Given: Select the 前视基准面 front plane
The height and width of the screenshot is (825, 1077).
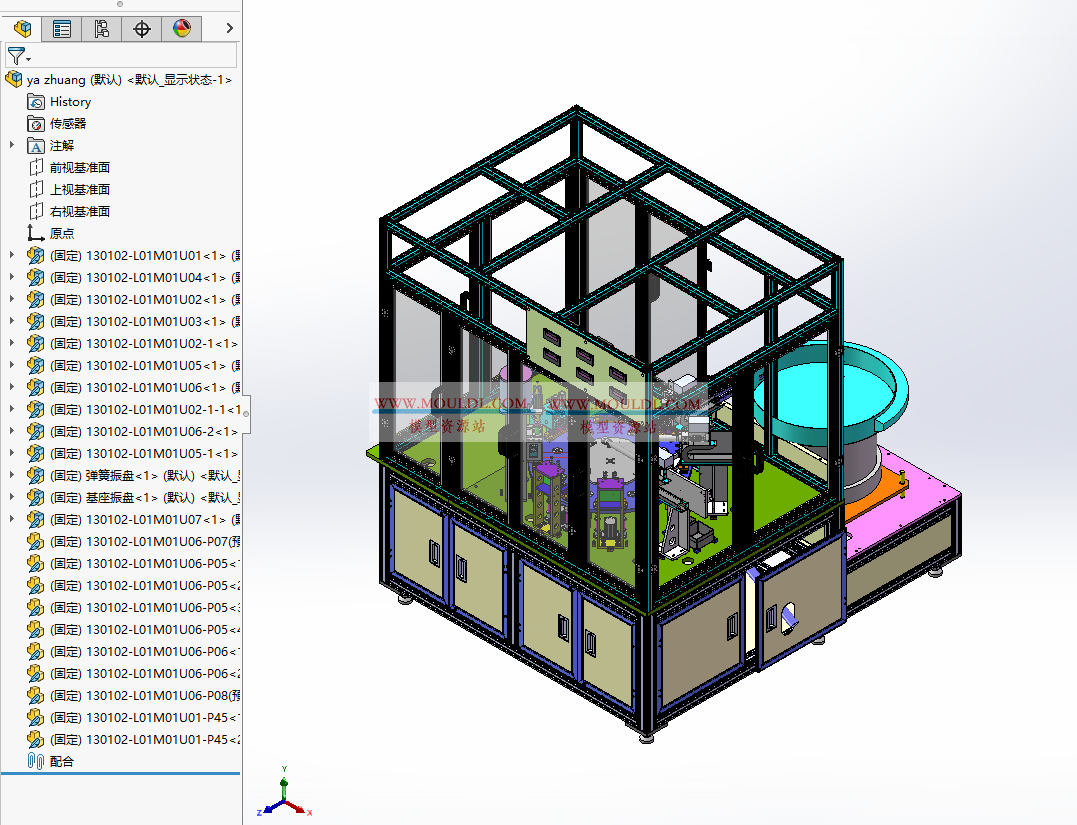Looking at the screenshot, I should tap(80, 168).
